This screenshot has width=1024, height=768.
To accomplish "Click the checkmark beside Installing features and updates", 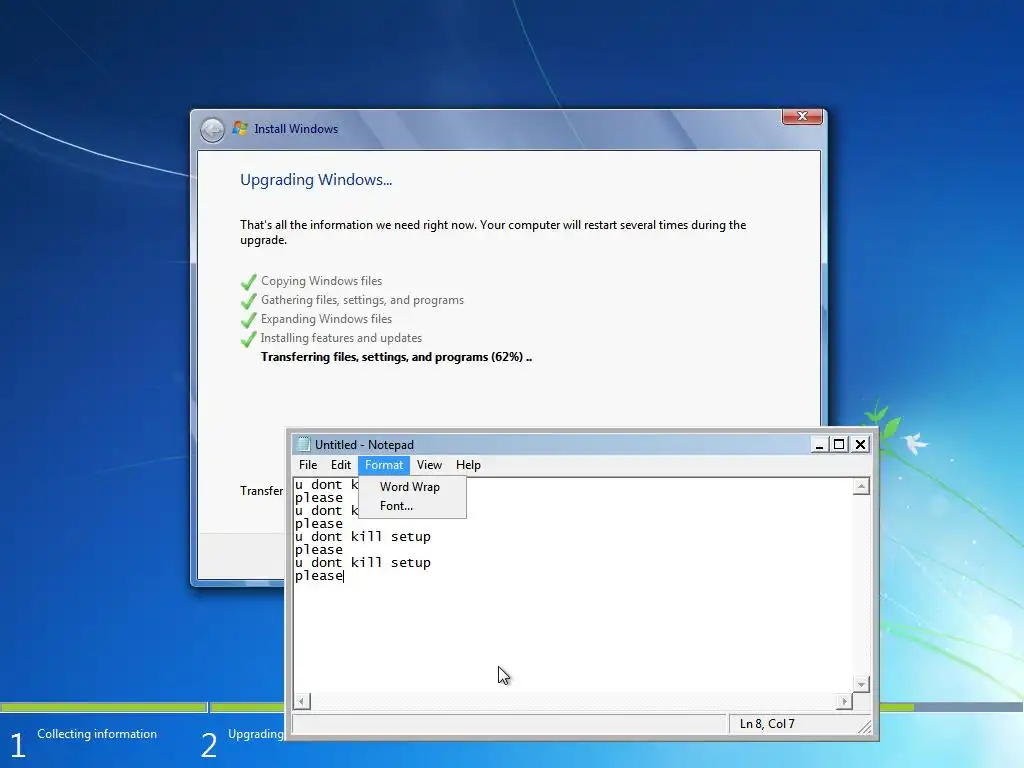I will click(248, 338).
